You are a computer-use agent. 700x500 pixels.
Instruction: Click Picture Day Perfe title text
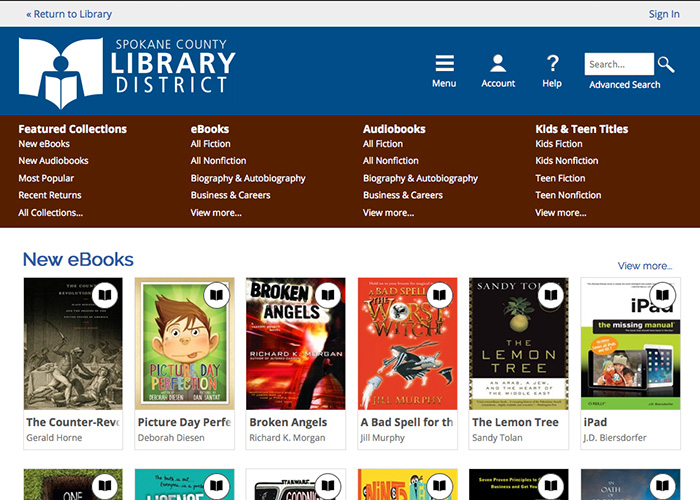pyautogui.click(x=184, y=422)
